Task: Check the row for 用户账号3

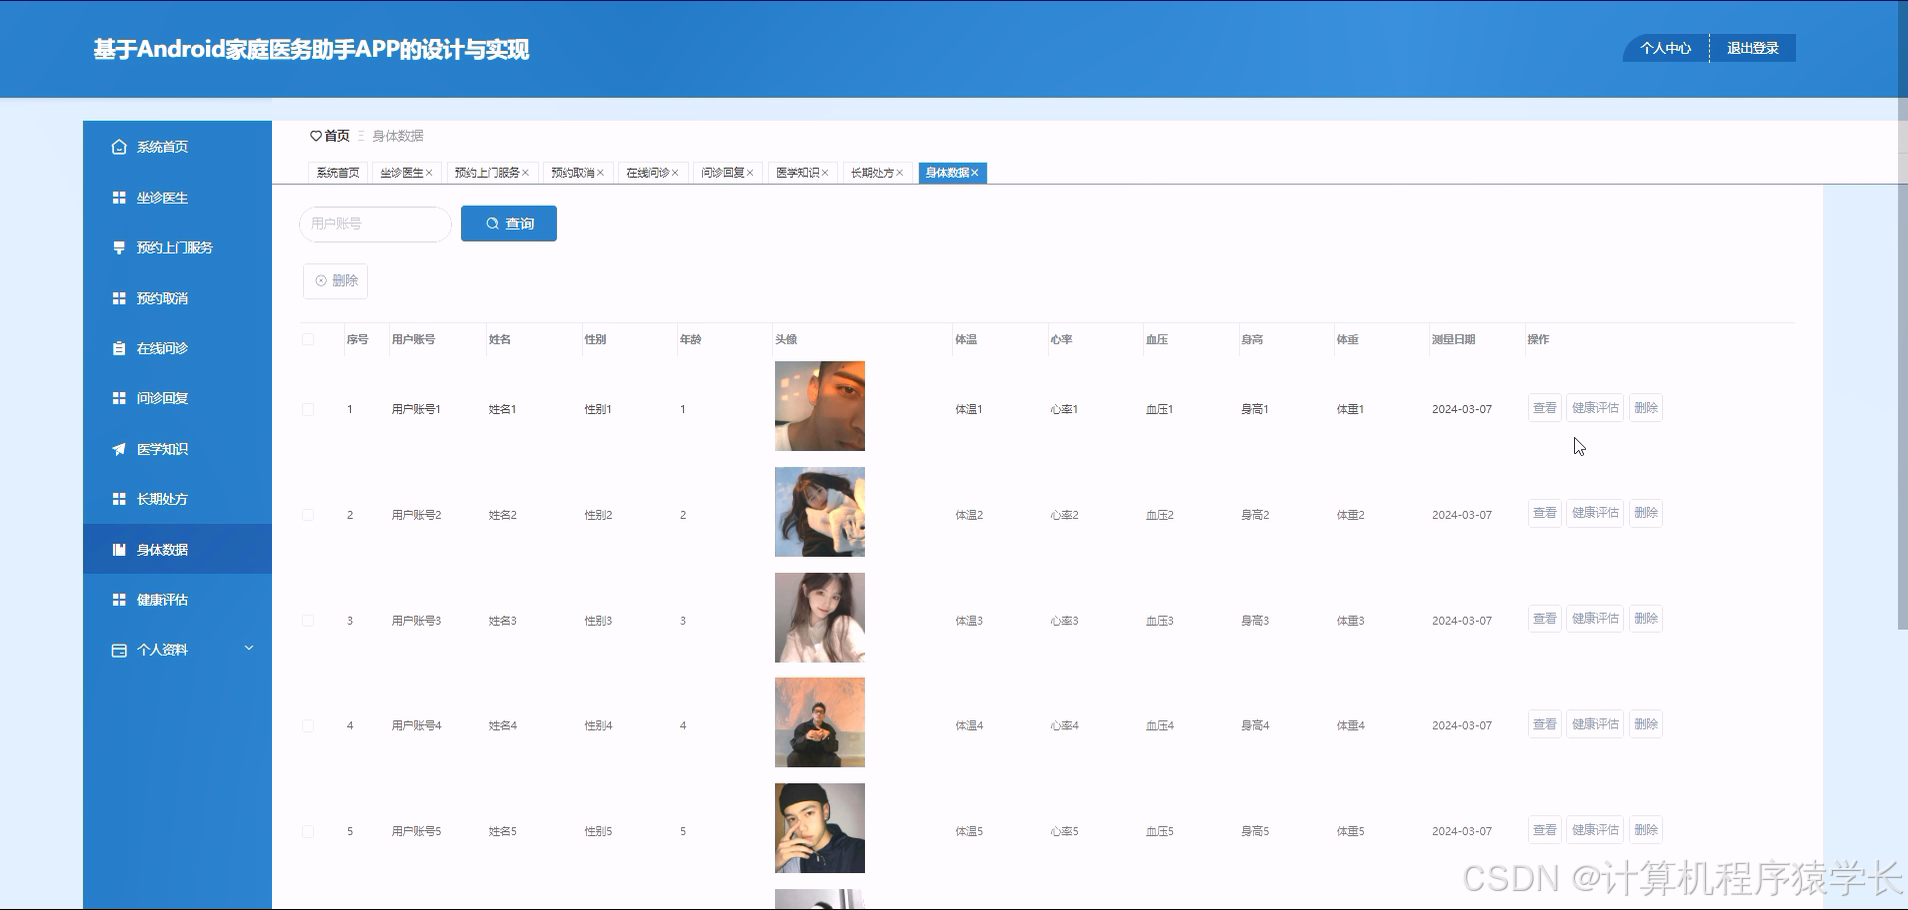Action: [308, 621]
